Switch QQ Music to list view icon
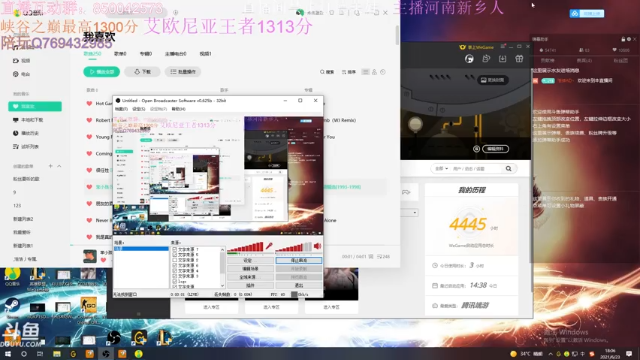The image size is (640, 360). (x=365, y=72)
